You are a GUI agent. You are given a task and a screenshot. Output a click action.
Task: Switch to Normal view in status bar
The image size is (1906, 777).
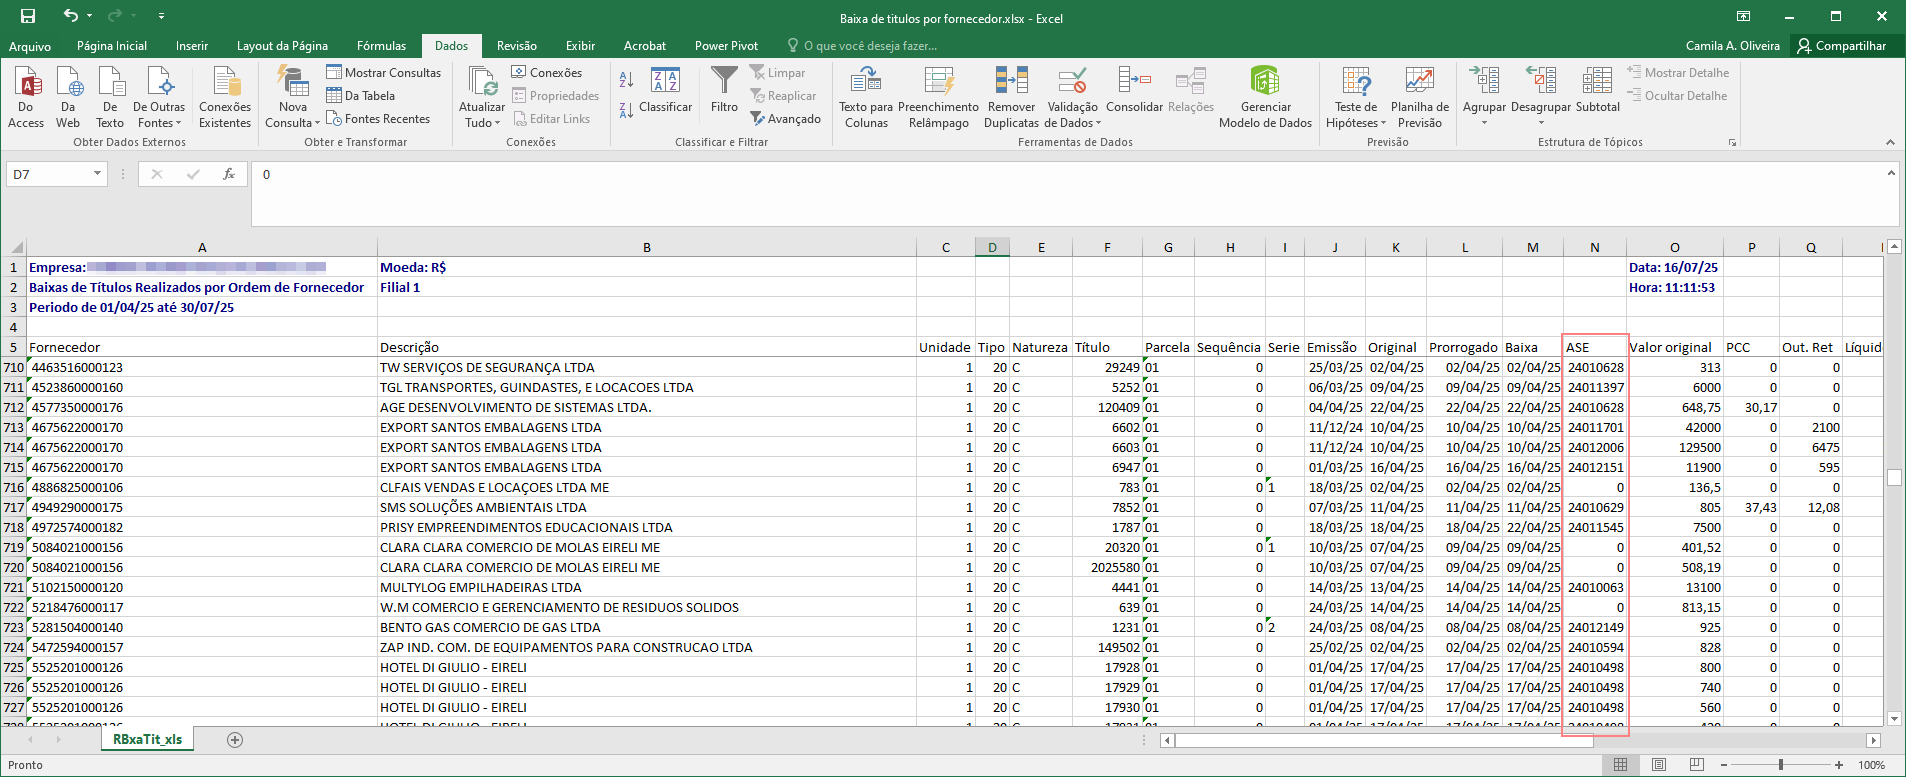1620,765
